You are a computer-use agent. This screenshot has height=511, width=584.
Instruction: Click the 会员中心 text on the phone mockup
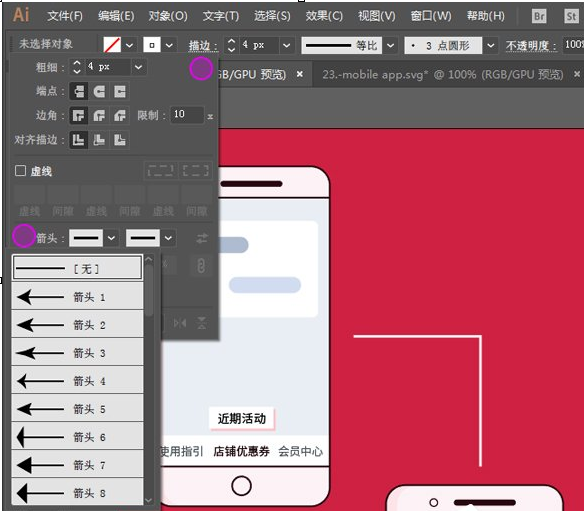(301, 451)
